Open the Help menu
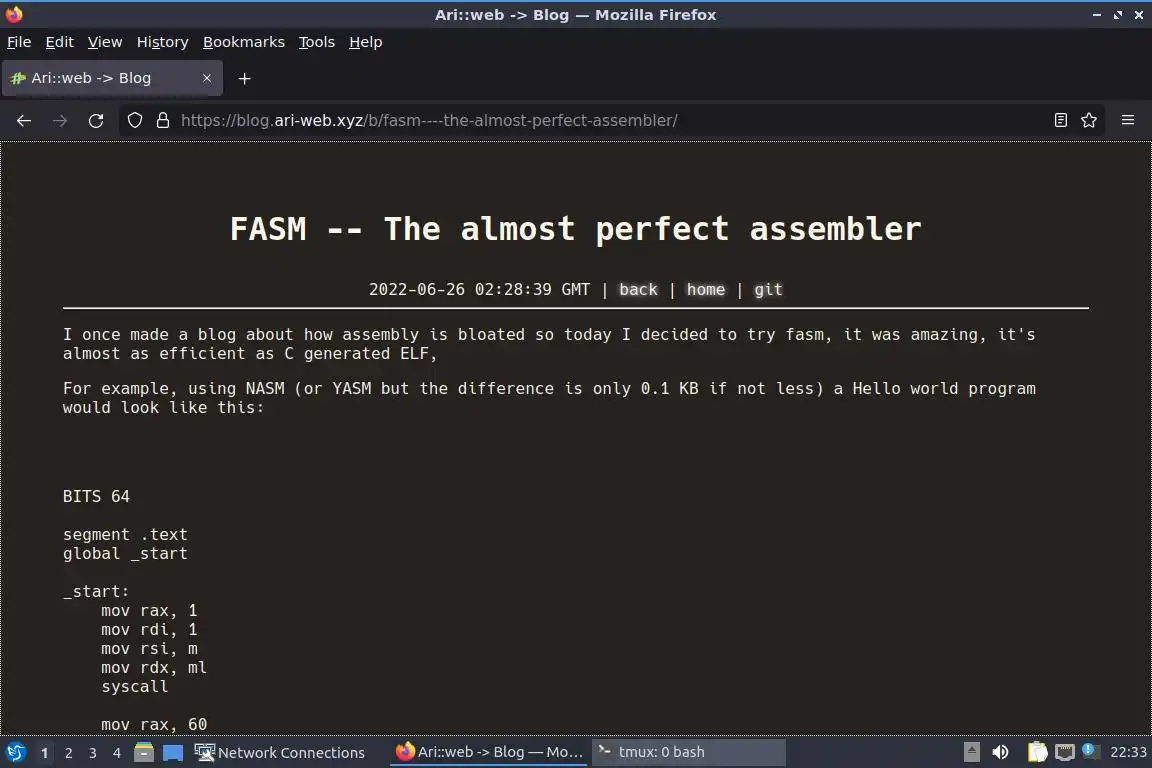 point(365,42)
